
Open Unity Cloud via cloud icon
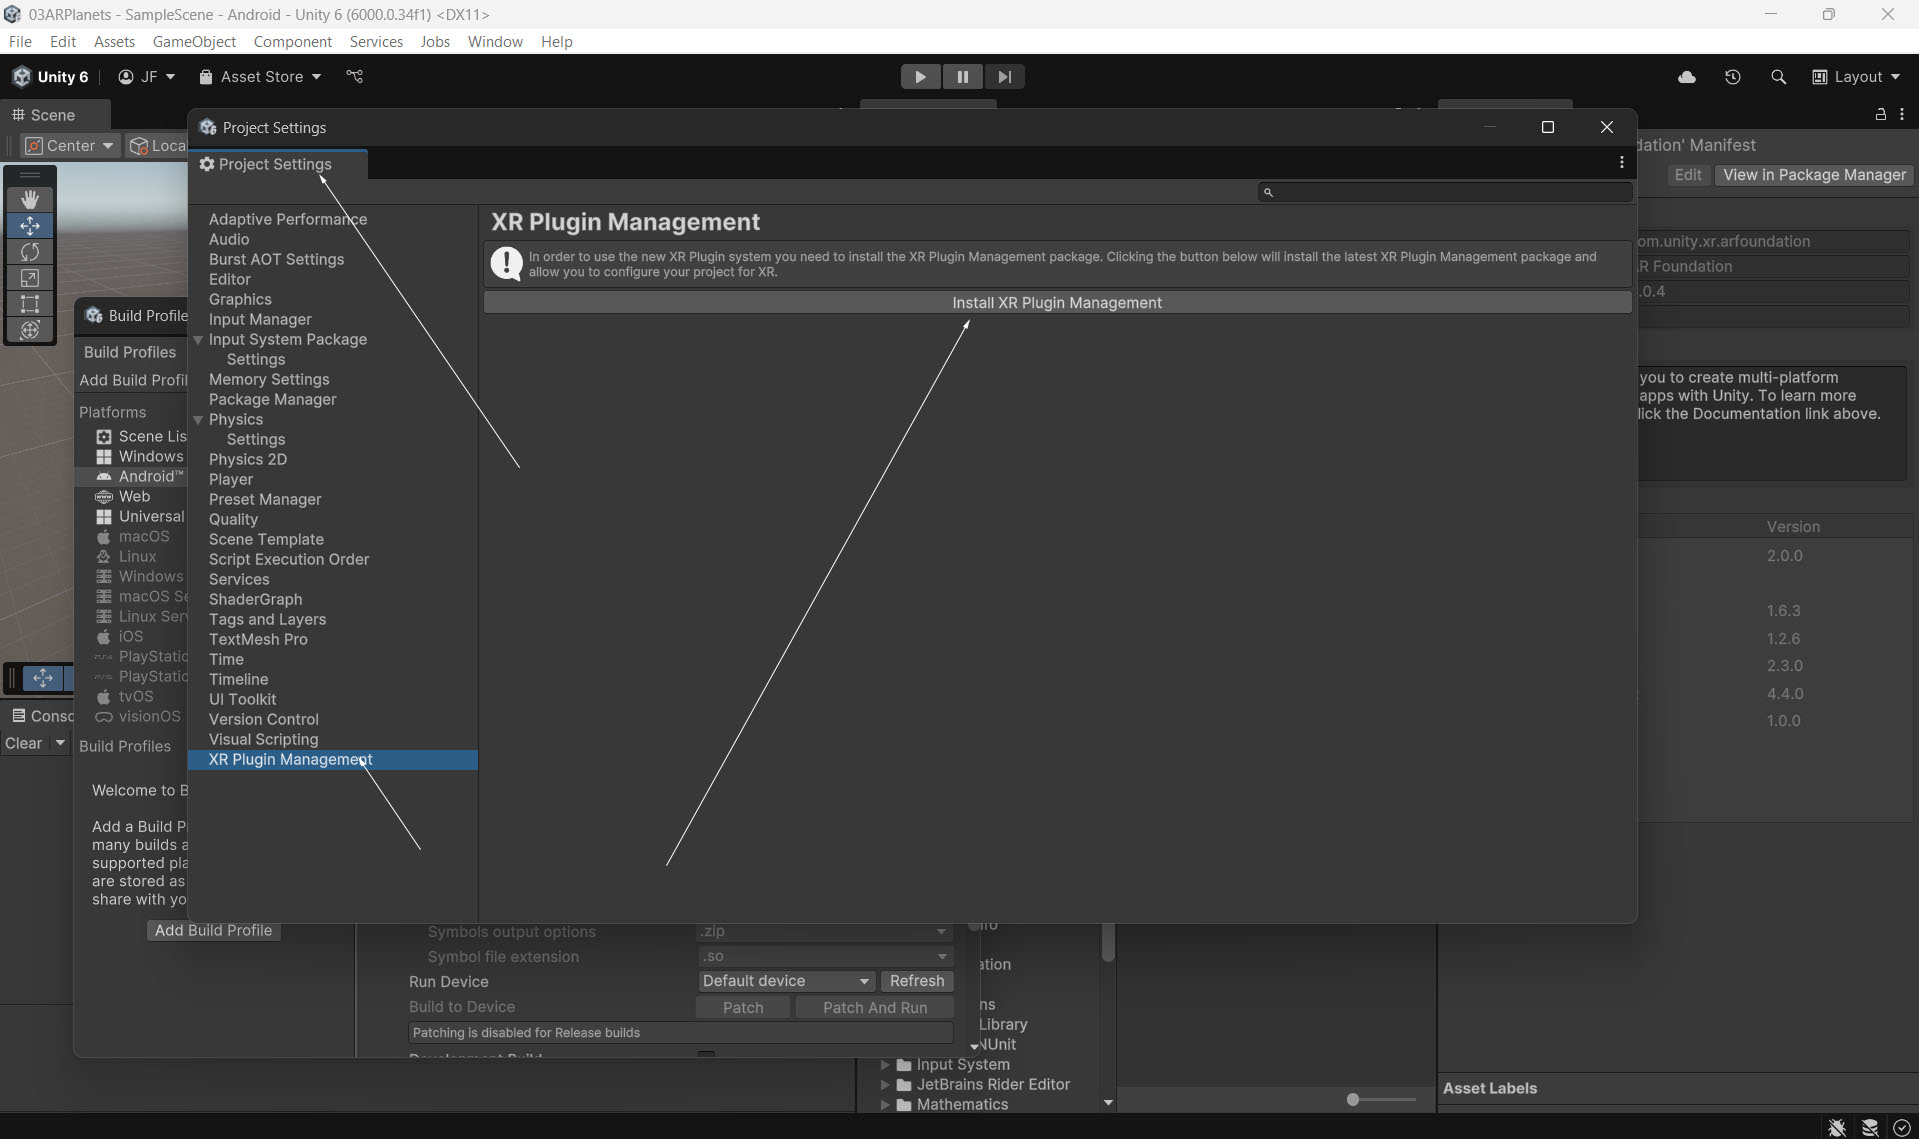(1686, 77)
